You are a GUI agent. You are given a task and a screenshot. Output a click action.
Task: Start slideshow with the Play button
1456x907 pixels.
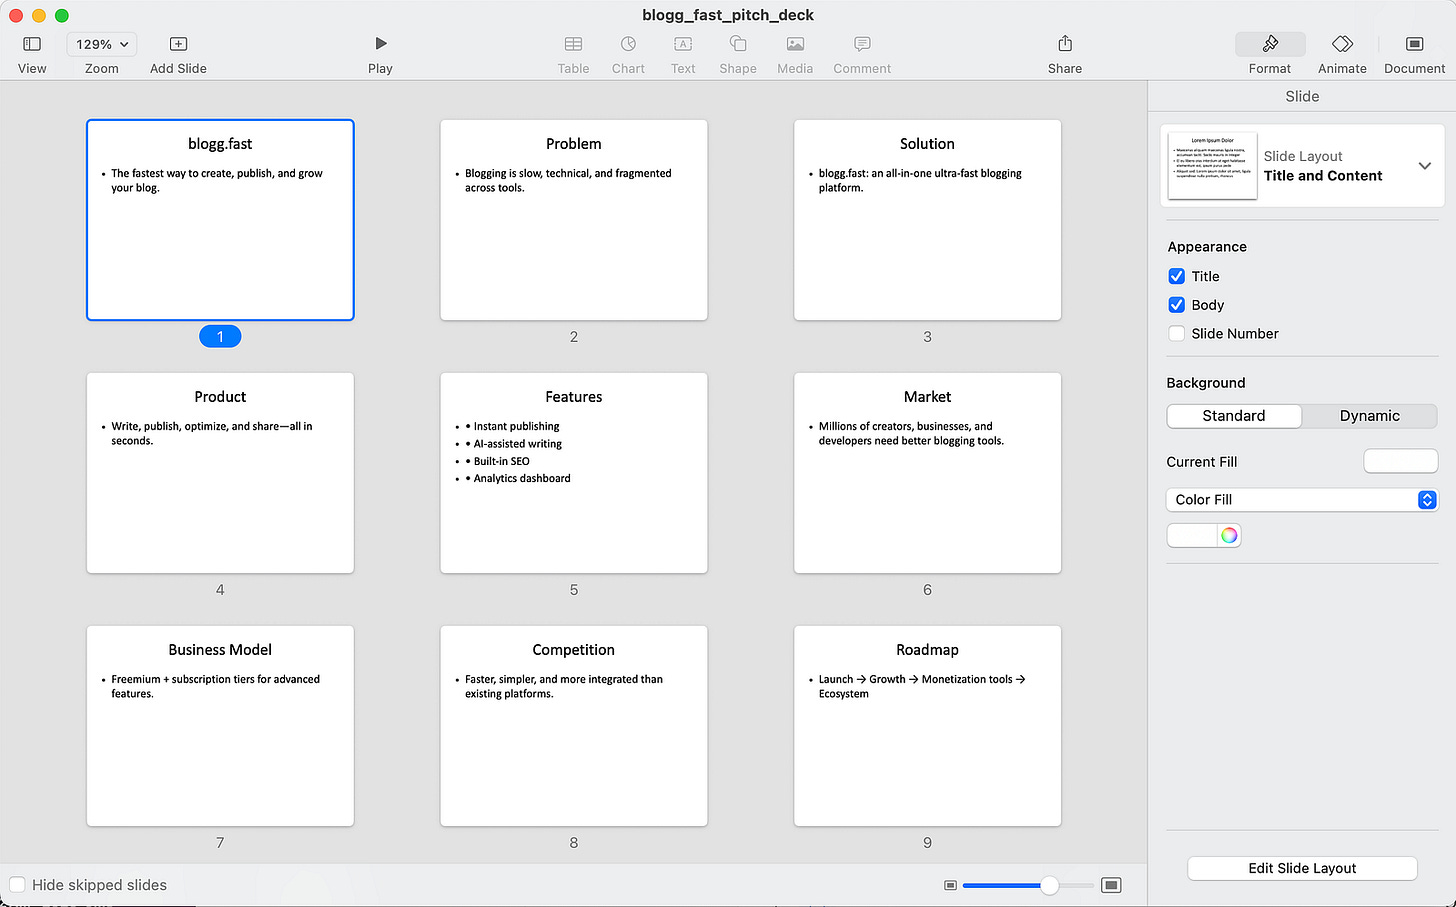pos(380,44)
